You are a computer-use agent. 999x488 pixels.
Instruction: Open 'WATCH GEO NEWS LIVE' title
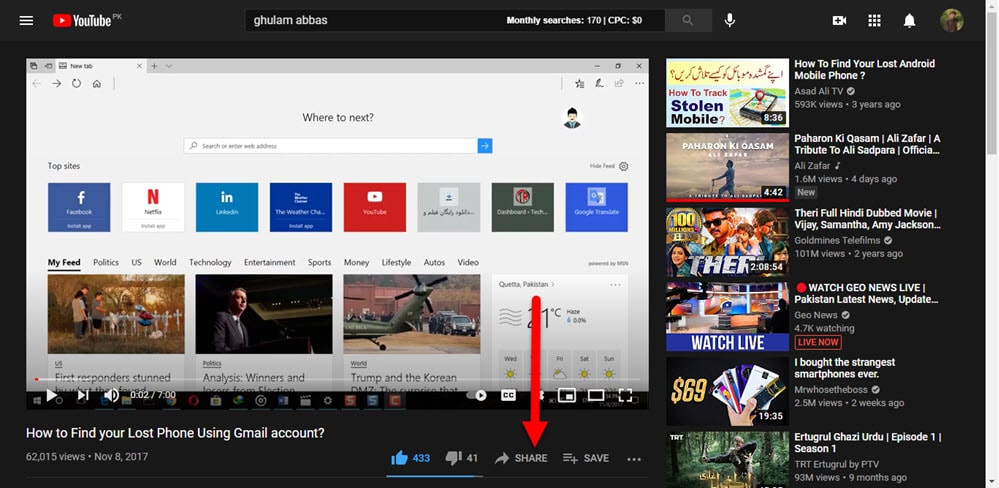click(x=866, y=293)
